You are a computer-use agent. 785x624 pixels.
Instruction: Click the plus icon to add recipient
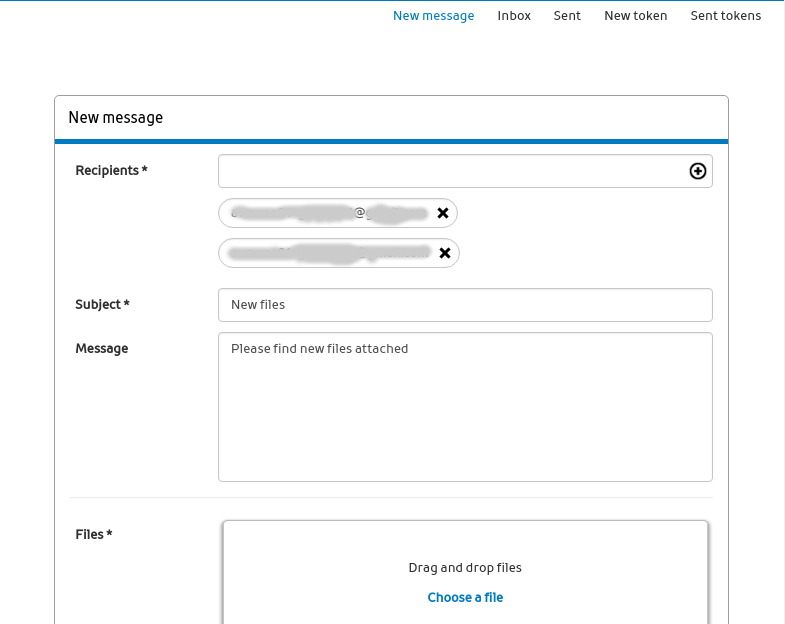[698, 171]
